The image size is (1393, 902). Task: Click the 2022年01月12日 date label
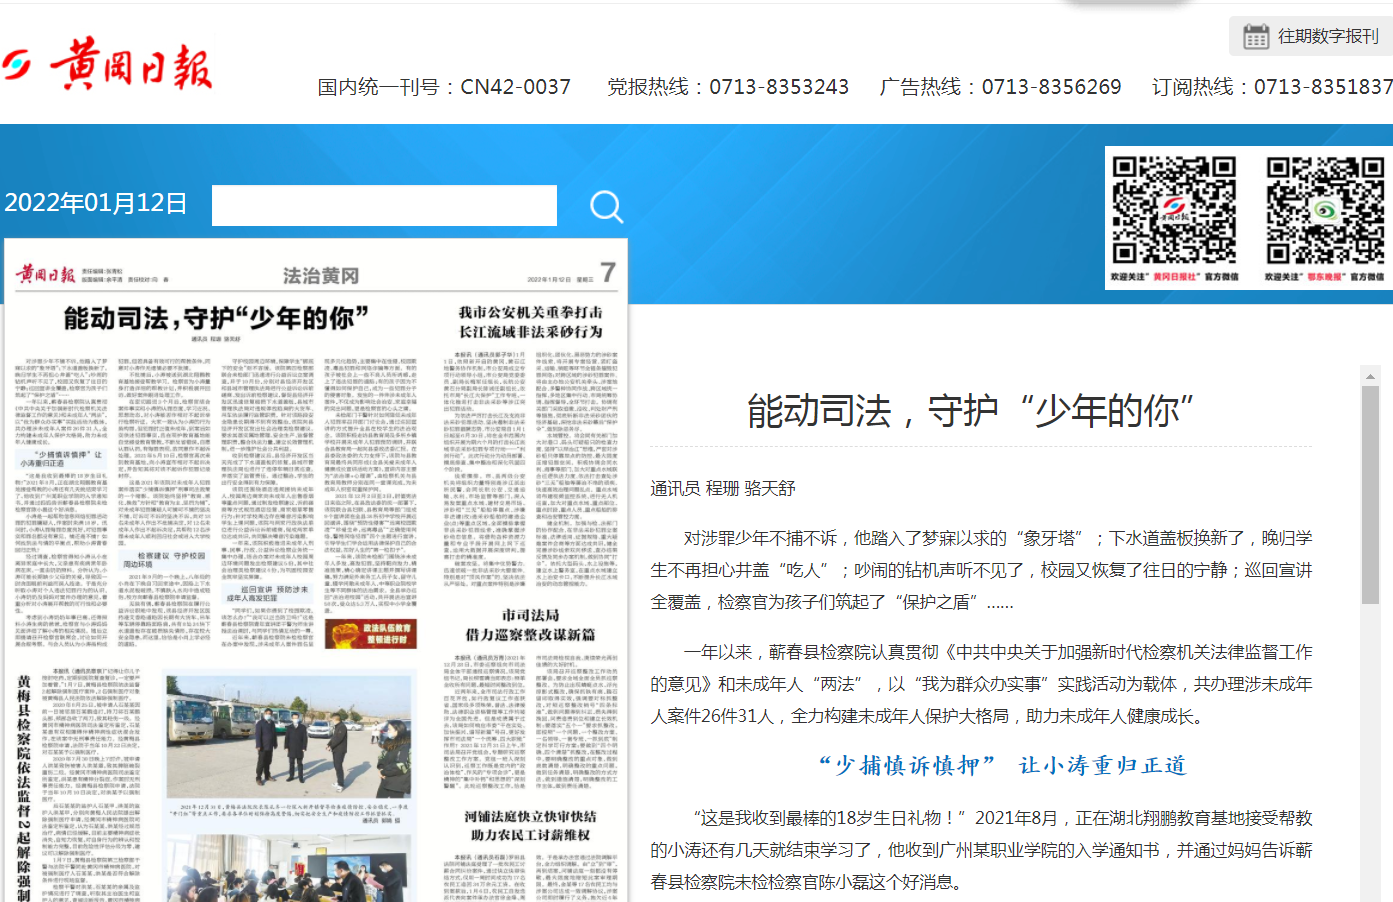point(96,204)
